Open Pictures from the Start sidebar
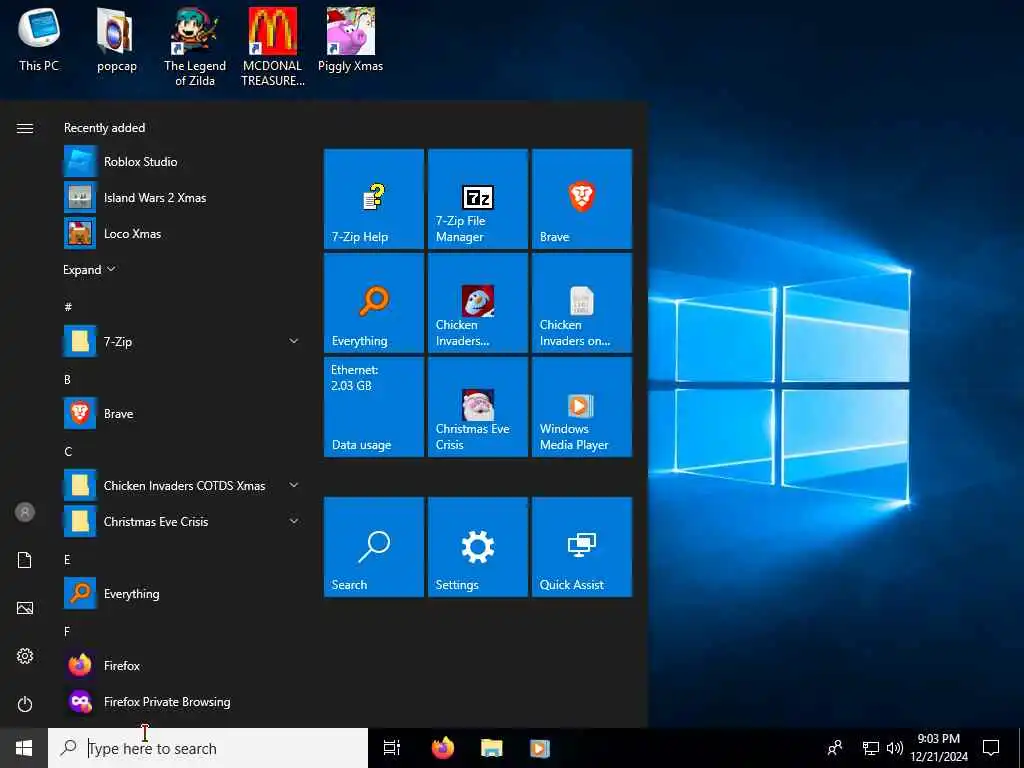This screenshot has width=1024, height=768. pyautogui.click(x=25, y=608)
